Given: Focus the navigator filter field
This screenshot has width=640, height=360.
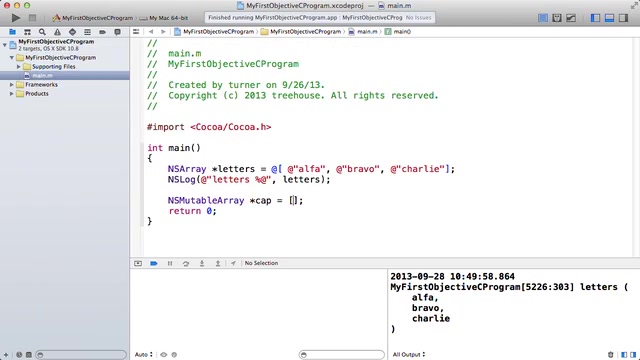Looking at the screenshot, I should [x=81, y=355].
